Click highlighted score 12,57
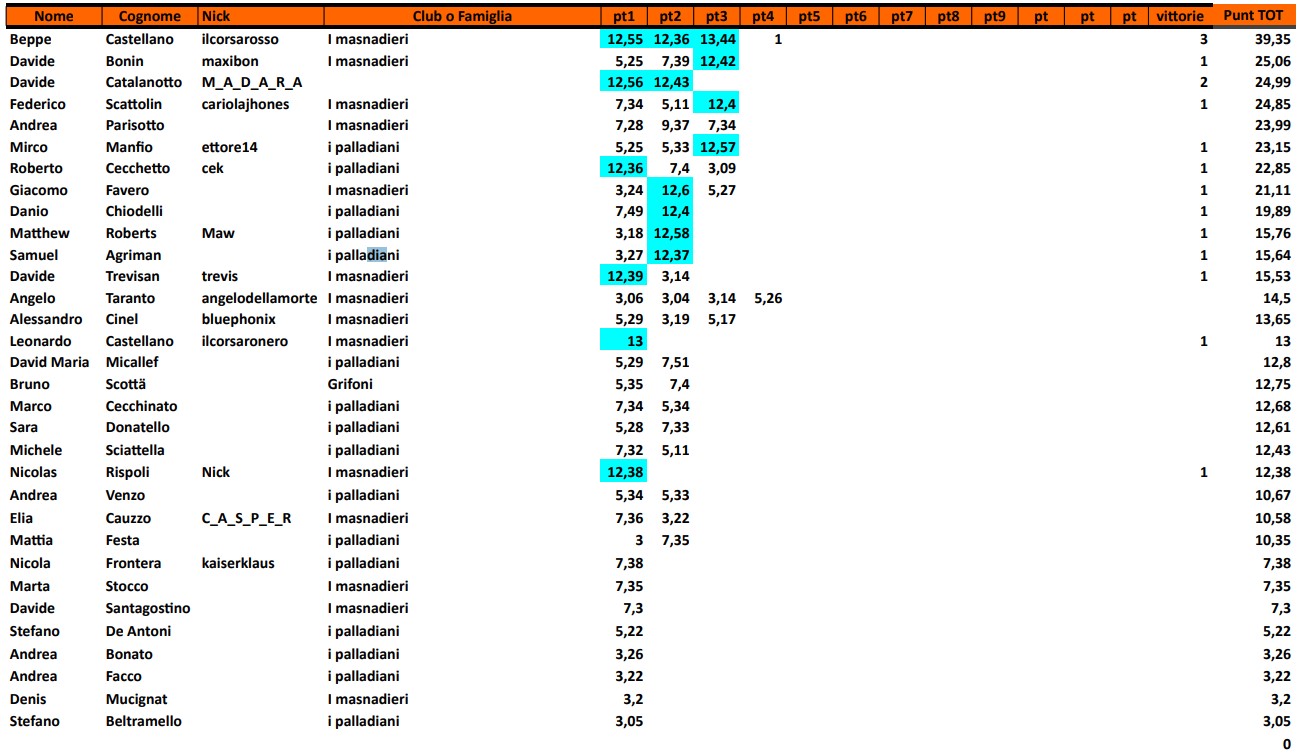This screenshot has height=755, width=1298. (x=717, y=147)
